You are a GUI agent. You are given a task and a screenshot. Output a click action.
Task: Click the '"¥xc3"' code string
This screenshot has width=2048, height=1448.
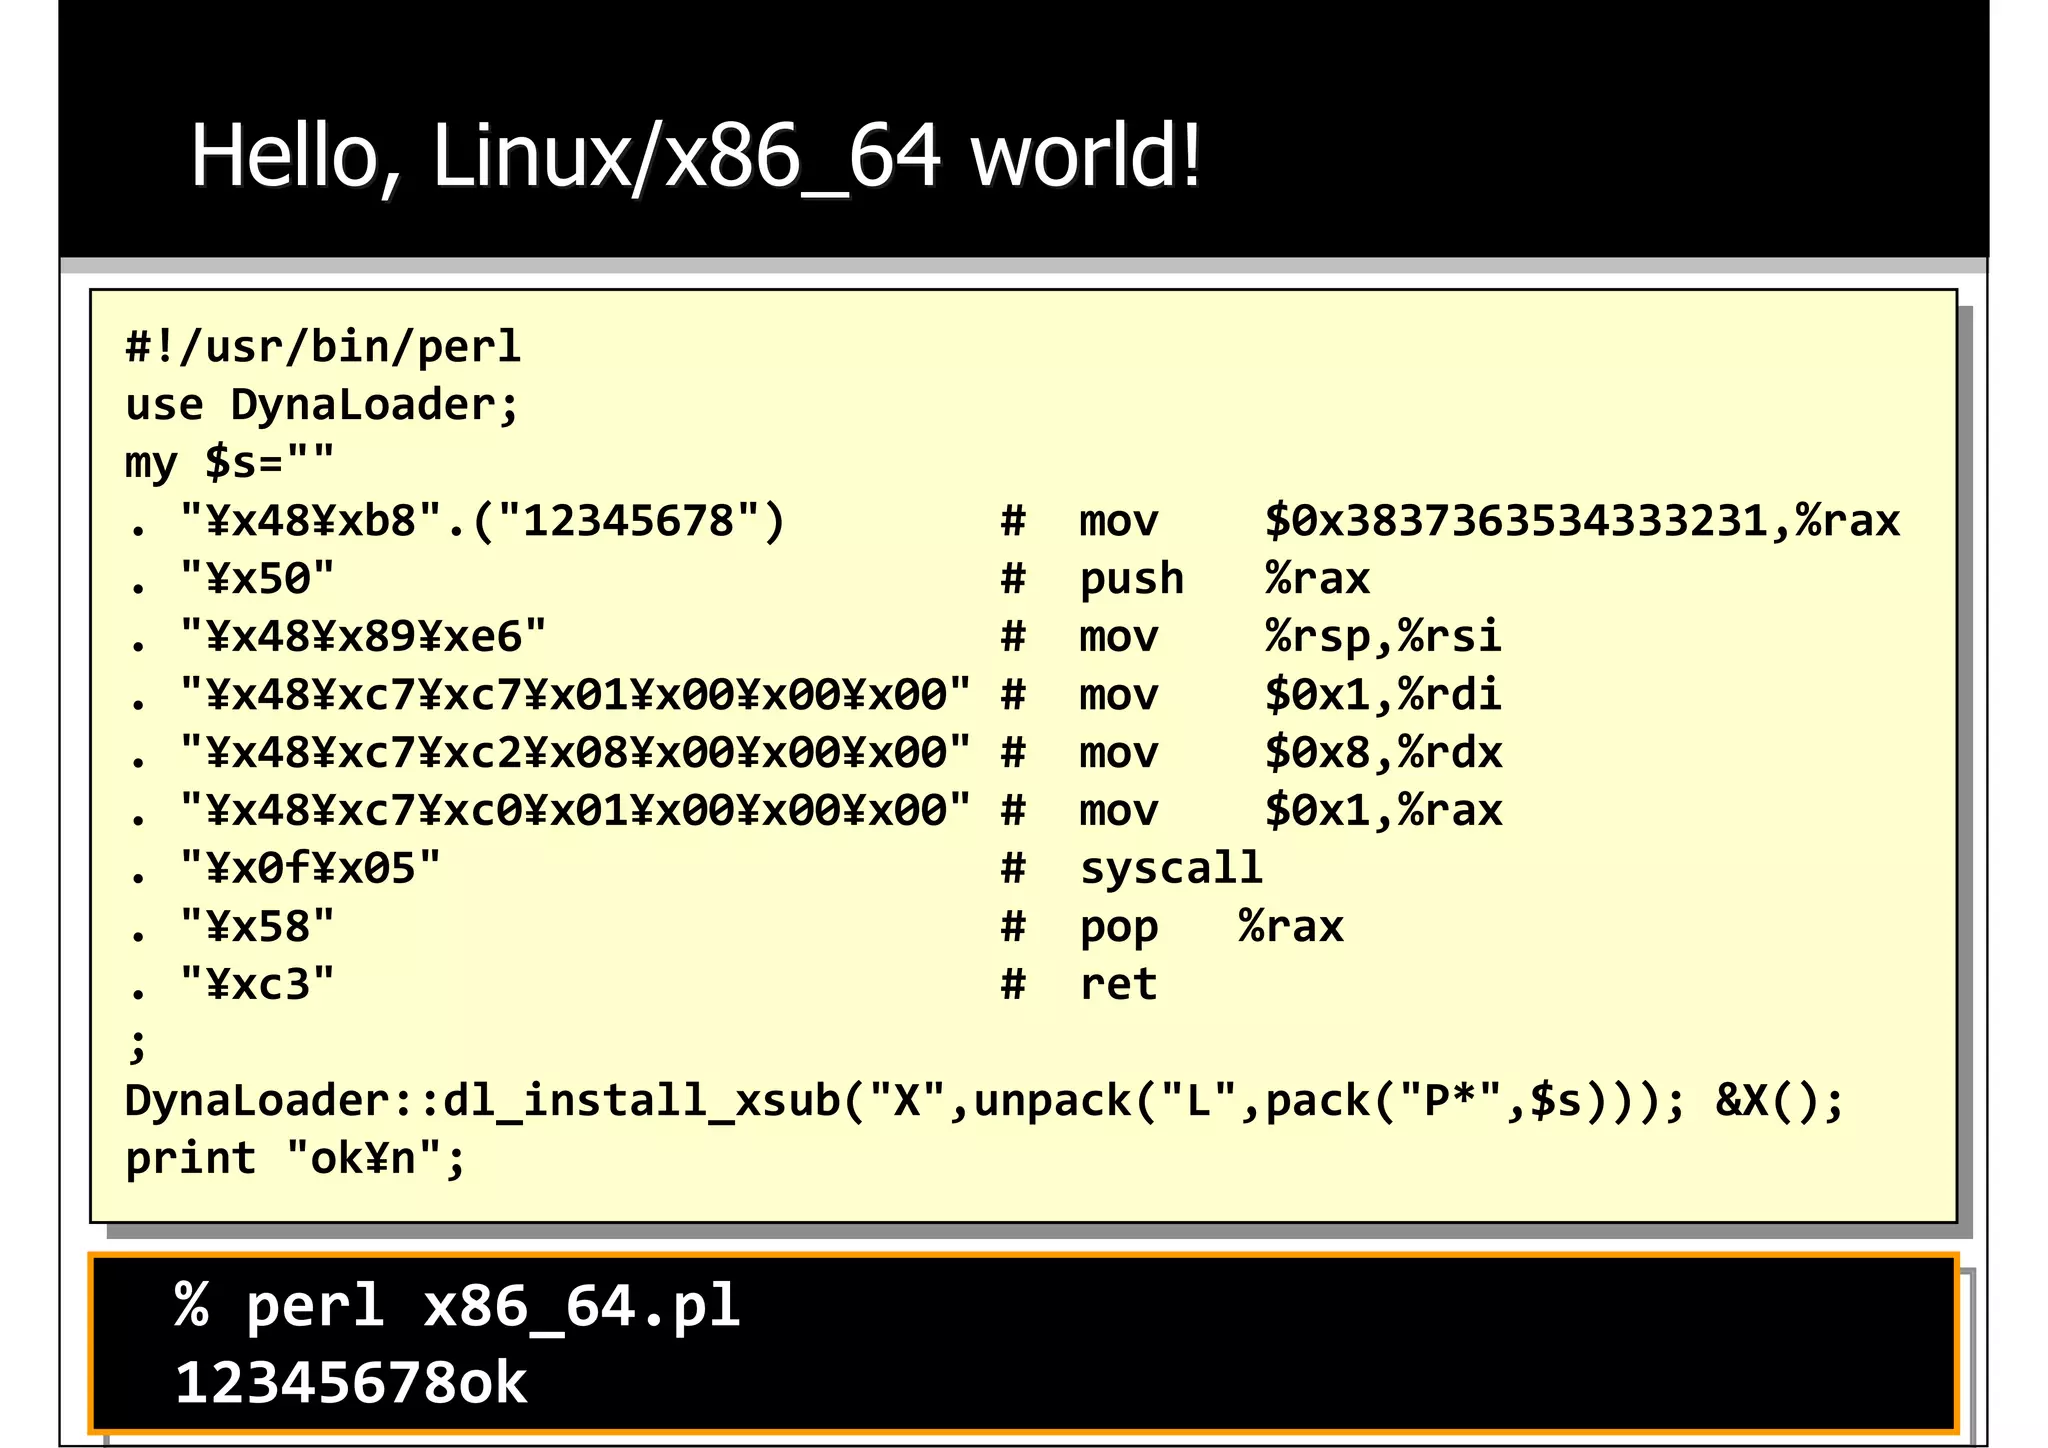257,985
